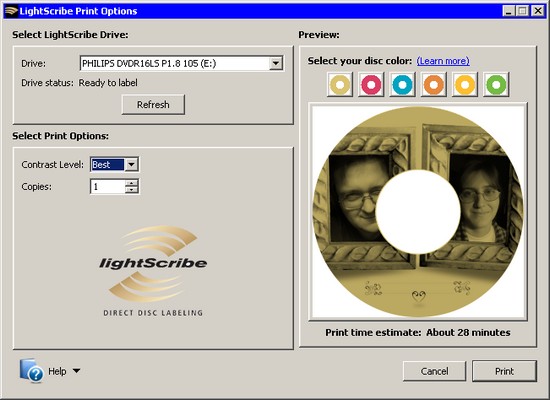Select the tan disc color
The height and width of the screenshot is (400, 550).
point(340,85)
